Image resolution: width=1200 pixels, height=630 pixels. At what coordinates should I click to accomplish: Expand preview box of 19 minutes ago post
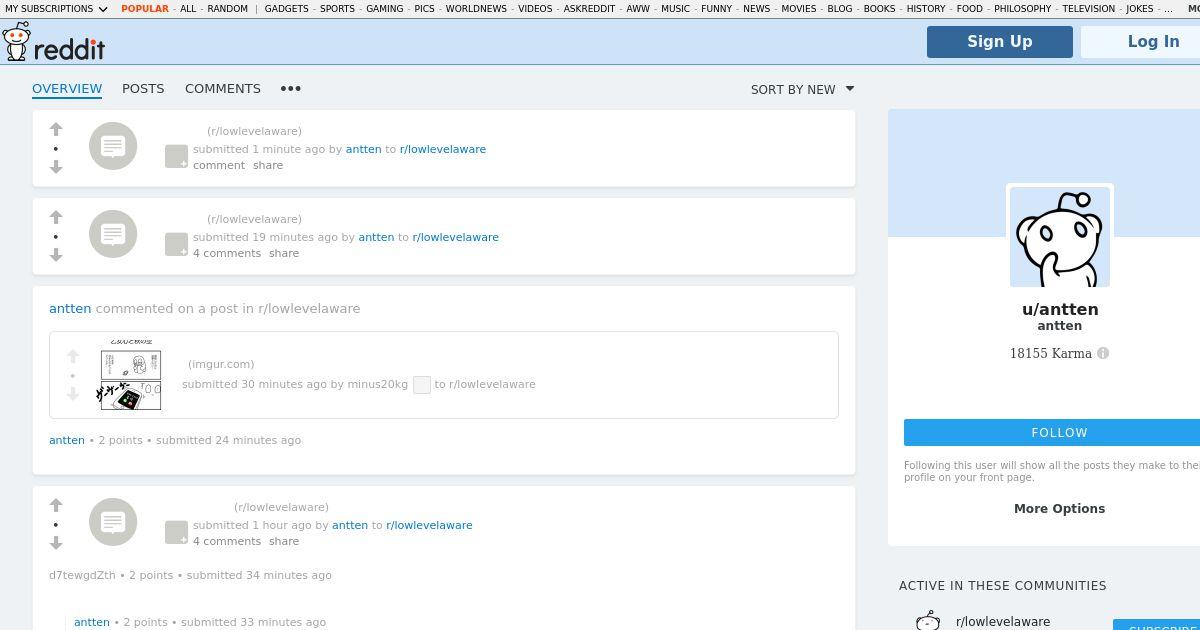click(176, 244)
